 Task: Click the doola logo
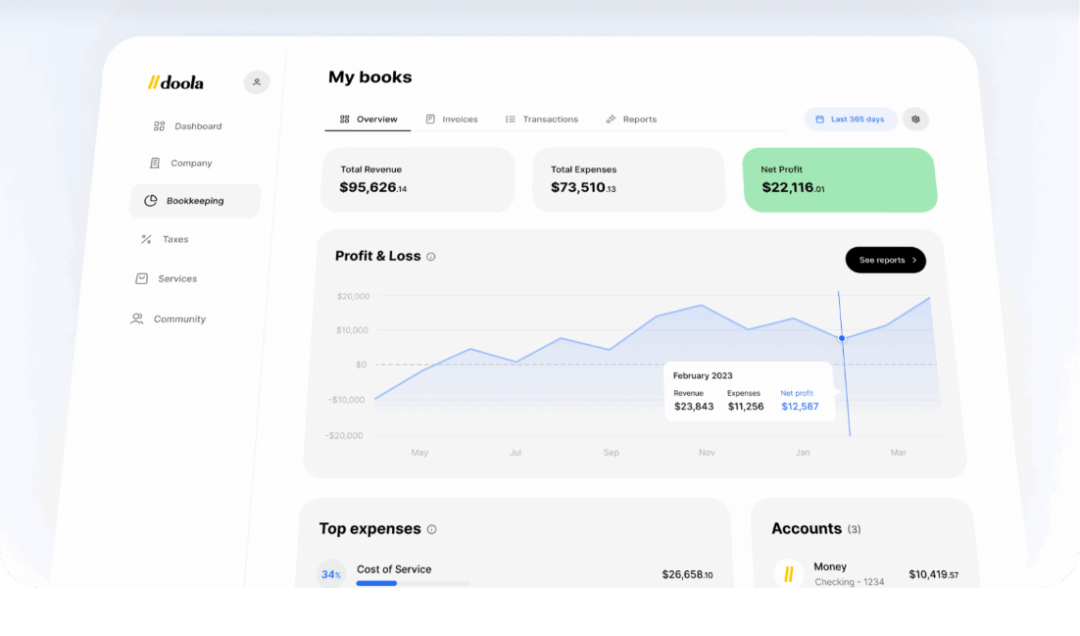[x=176, y=83]
